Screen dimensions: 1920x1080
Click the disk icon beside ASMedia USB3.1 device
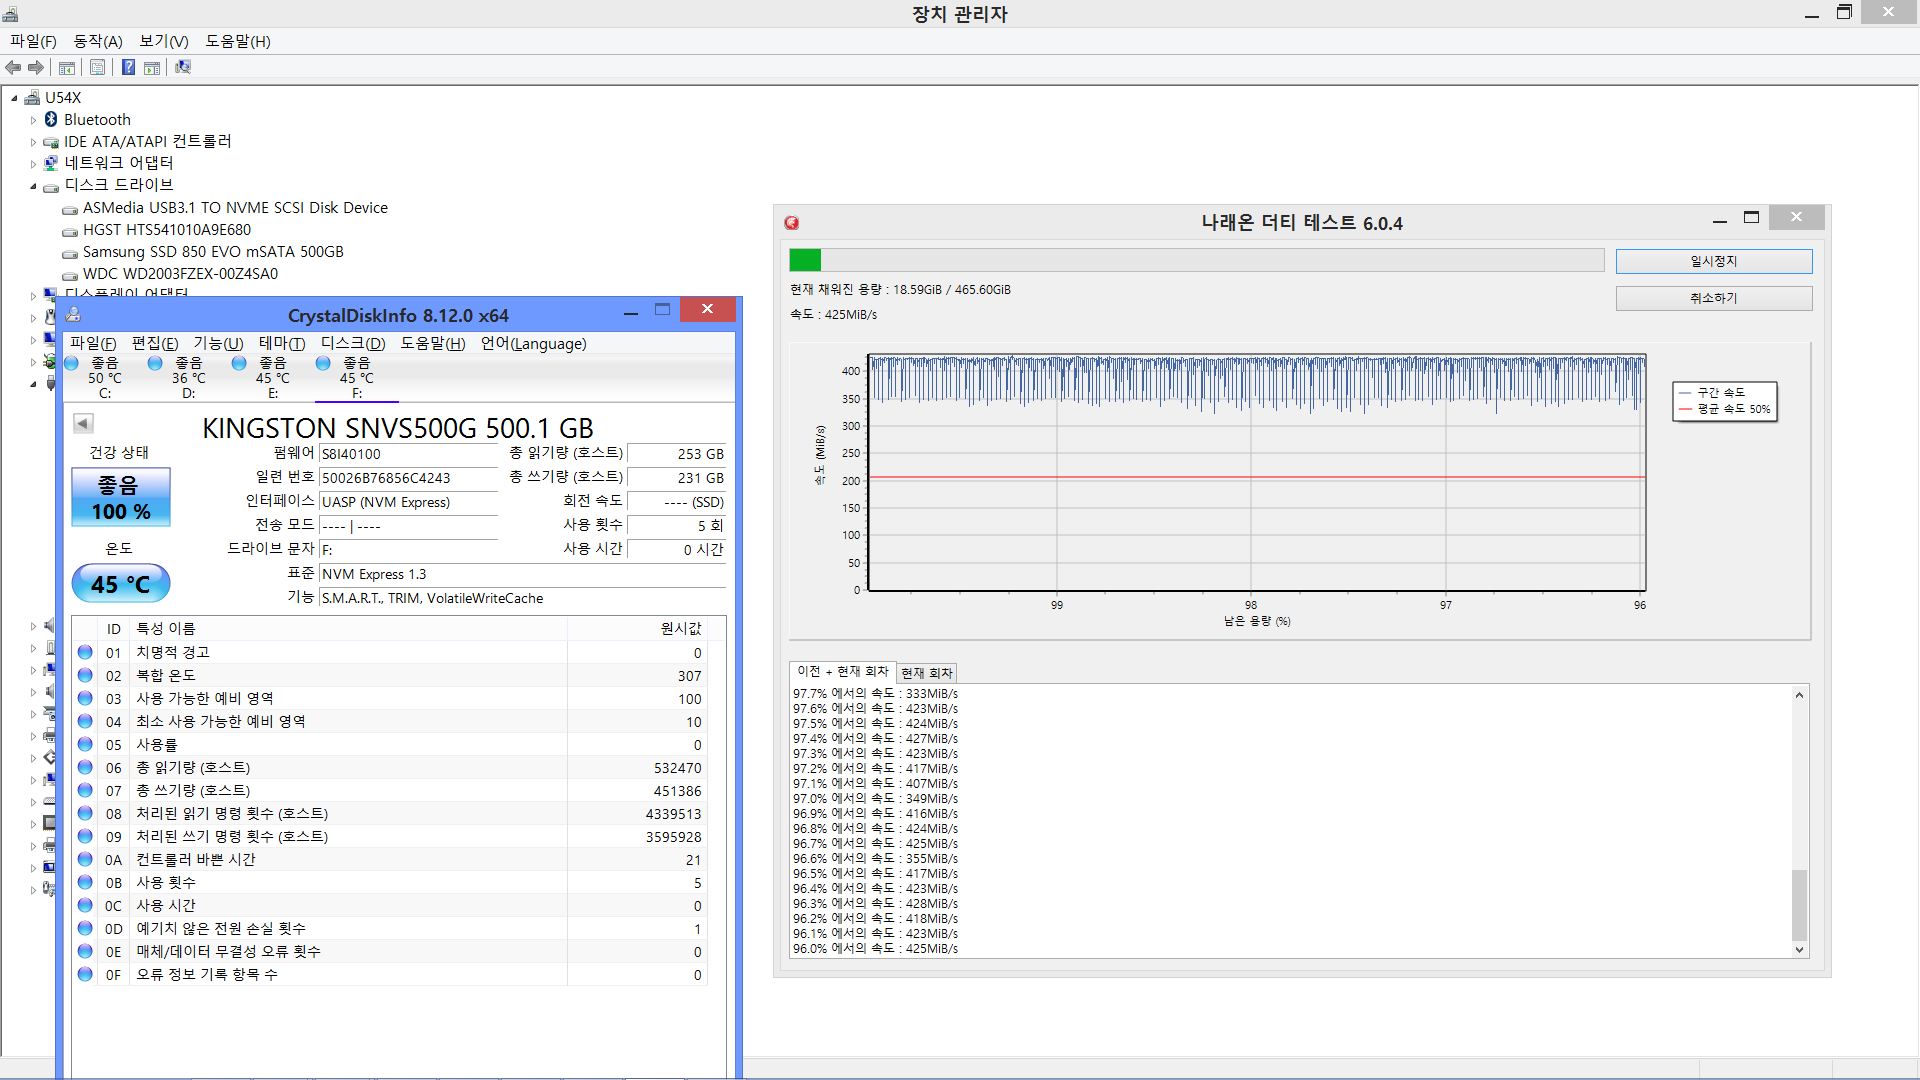tap(70, 209)
